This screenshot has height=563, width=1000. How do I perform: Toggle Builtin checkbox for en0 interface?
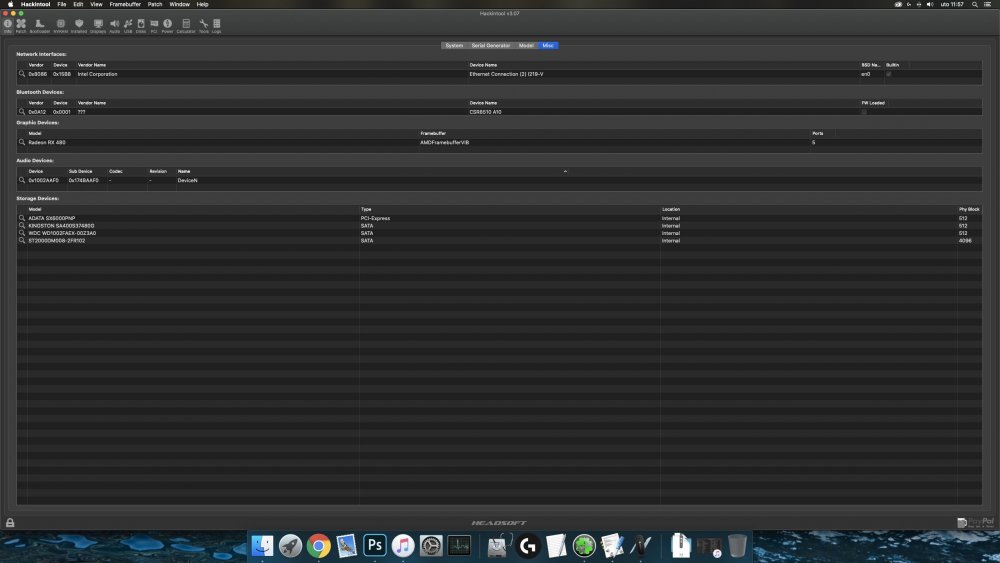click(x=888, y=74)
